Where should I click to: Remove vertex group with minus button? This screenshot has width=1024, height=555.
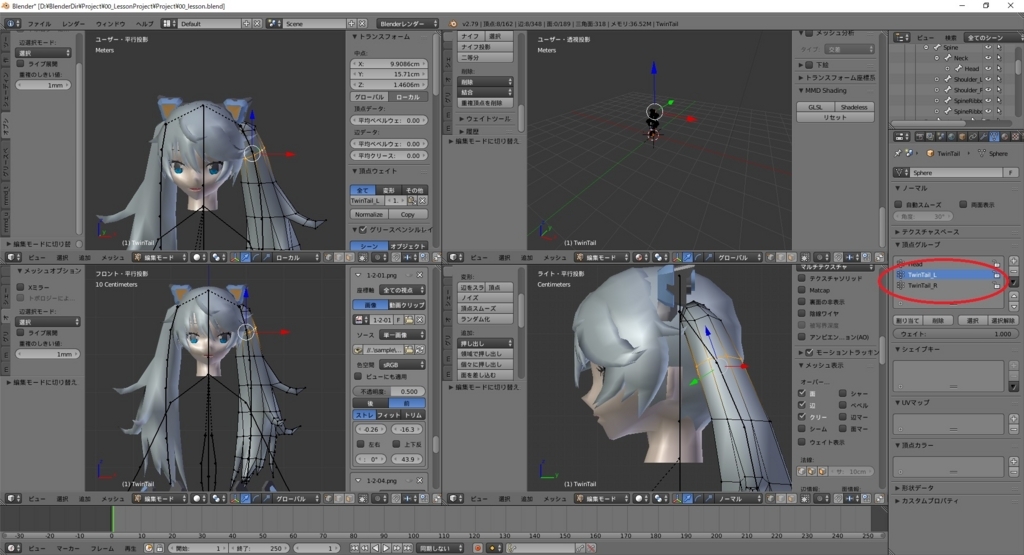click(1014, 271)
